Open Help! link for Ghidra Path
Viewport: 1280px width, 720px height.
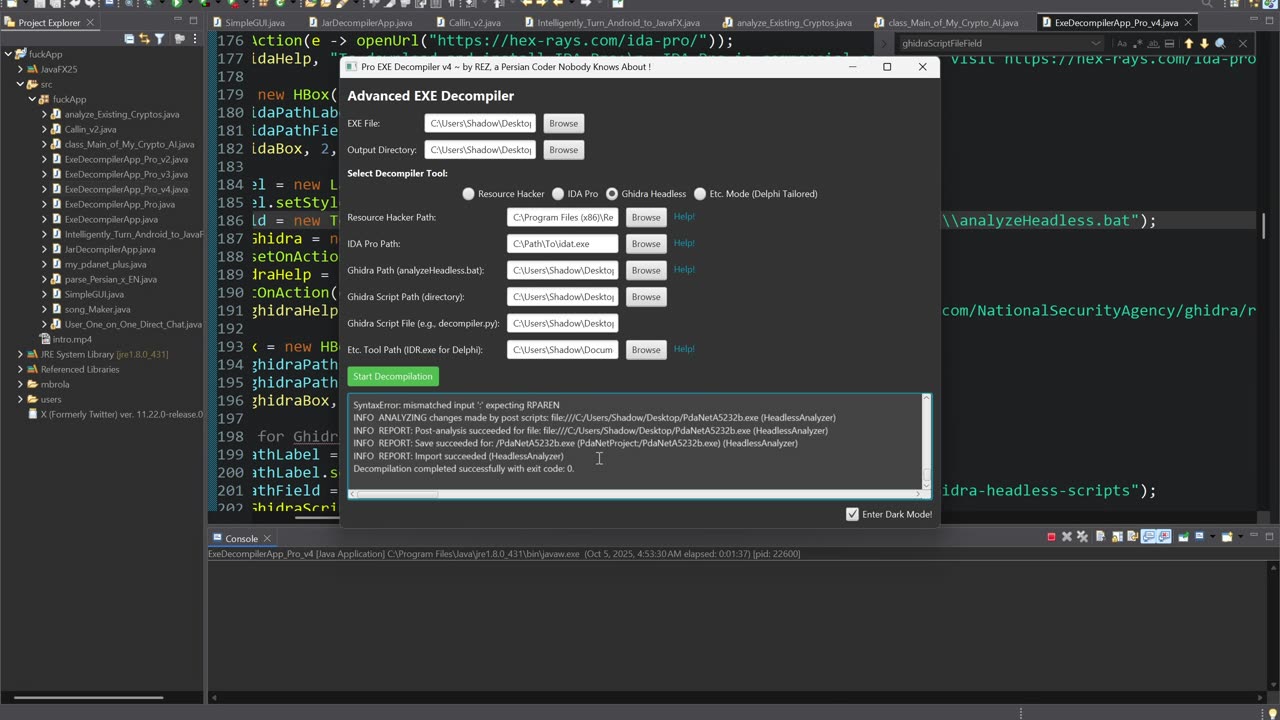point(684,269)
